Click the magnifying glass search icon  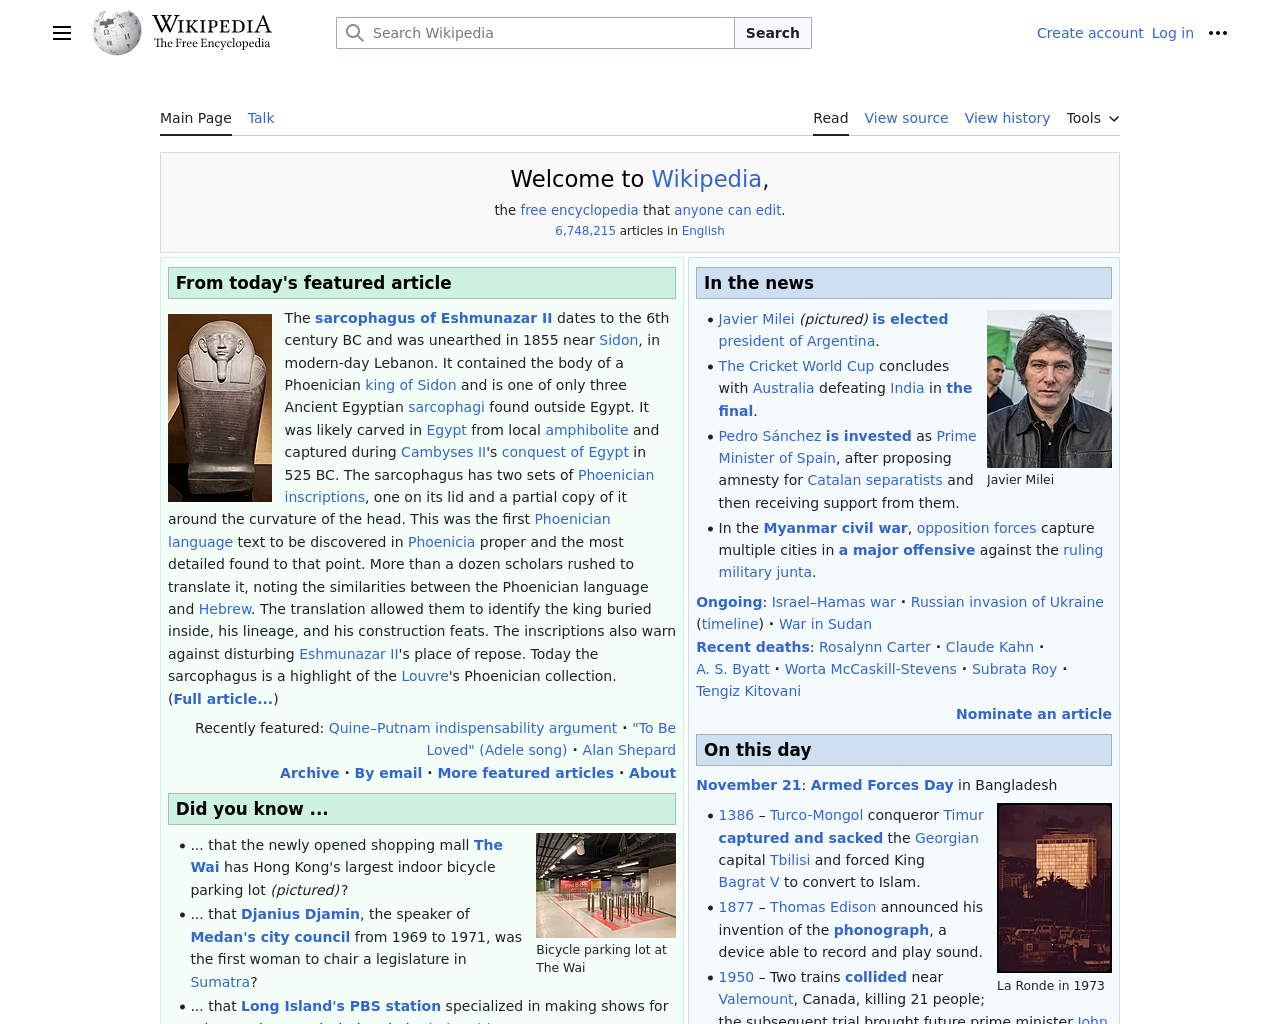(x=354, y=33)
